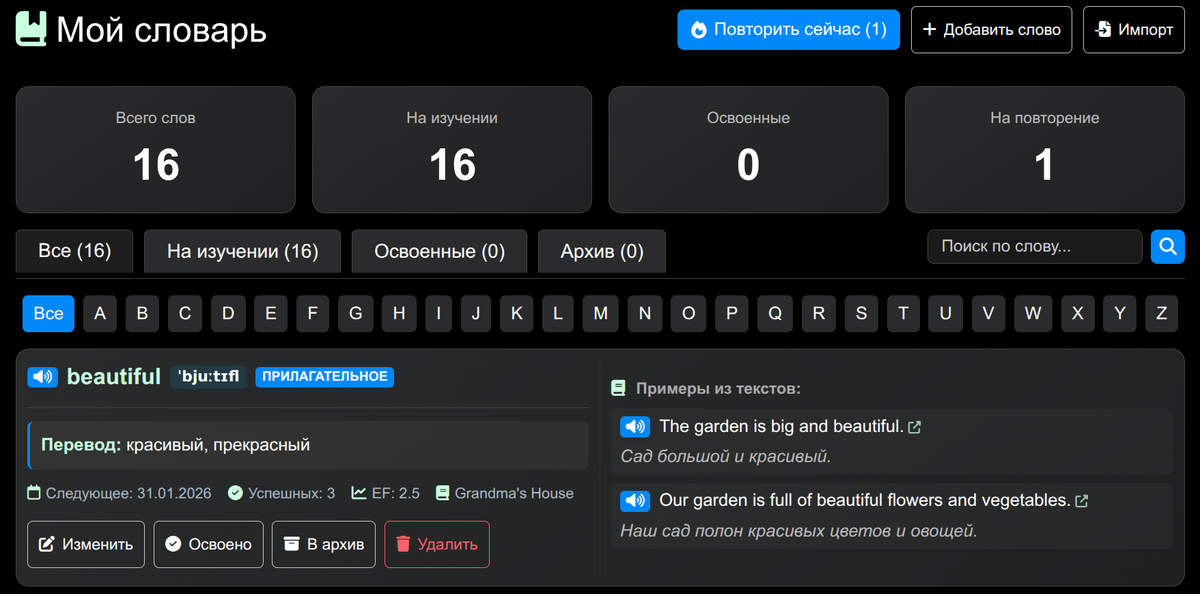Open the 'Архив (0)' tab
Screen dimensions: 1200x594
pyautogui.click(x=601, y=251)
